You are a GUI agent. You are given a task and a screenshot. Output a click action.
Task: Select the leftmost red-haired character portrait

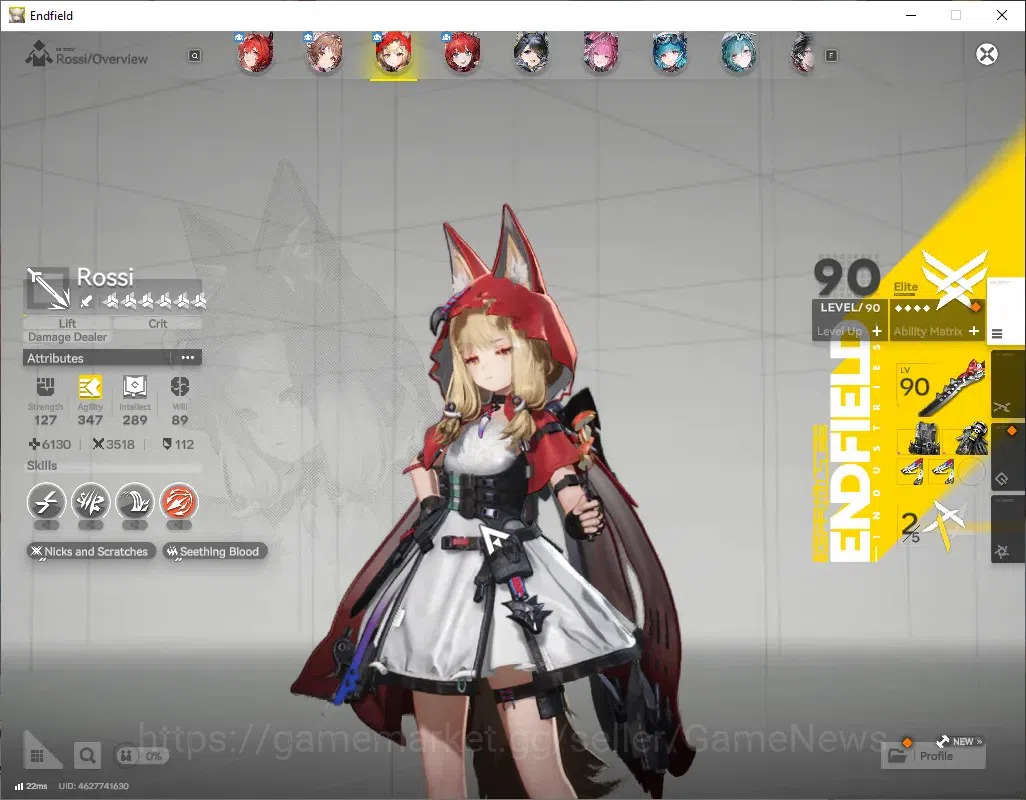tap(255, 54)
